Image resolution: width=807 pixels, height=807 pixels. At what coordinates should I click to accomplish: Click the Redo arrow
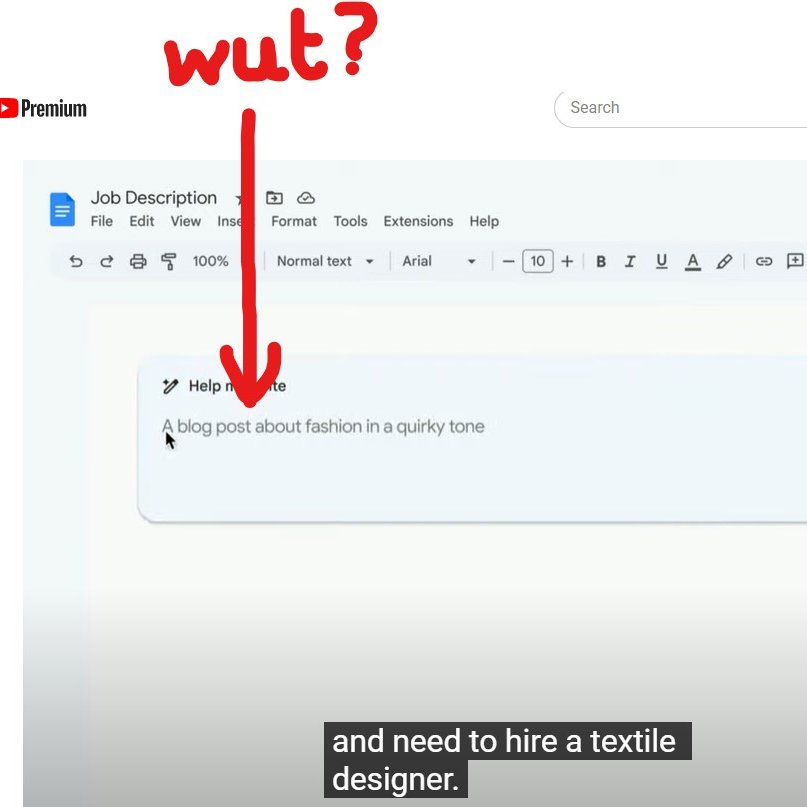click(107, 261)
